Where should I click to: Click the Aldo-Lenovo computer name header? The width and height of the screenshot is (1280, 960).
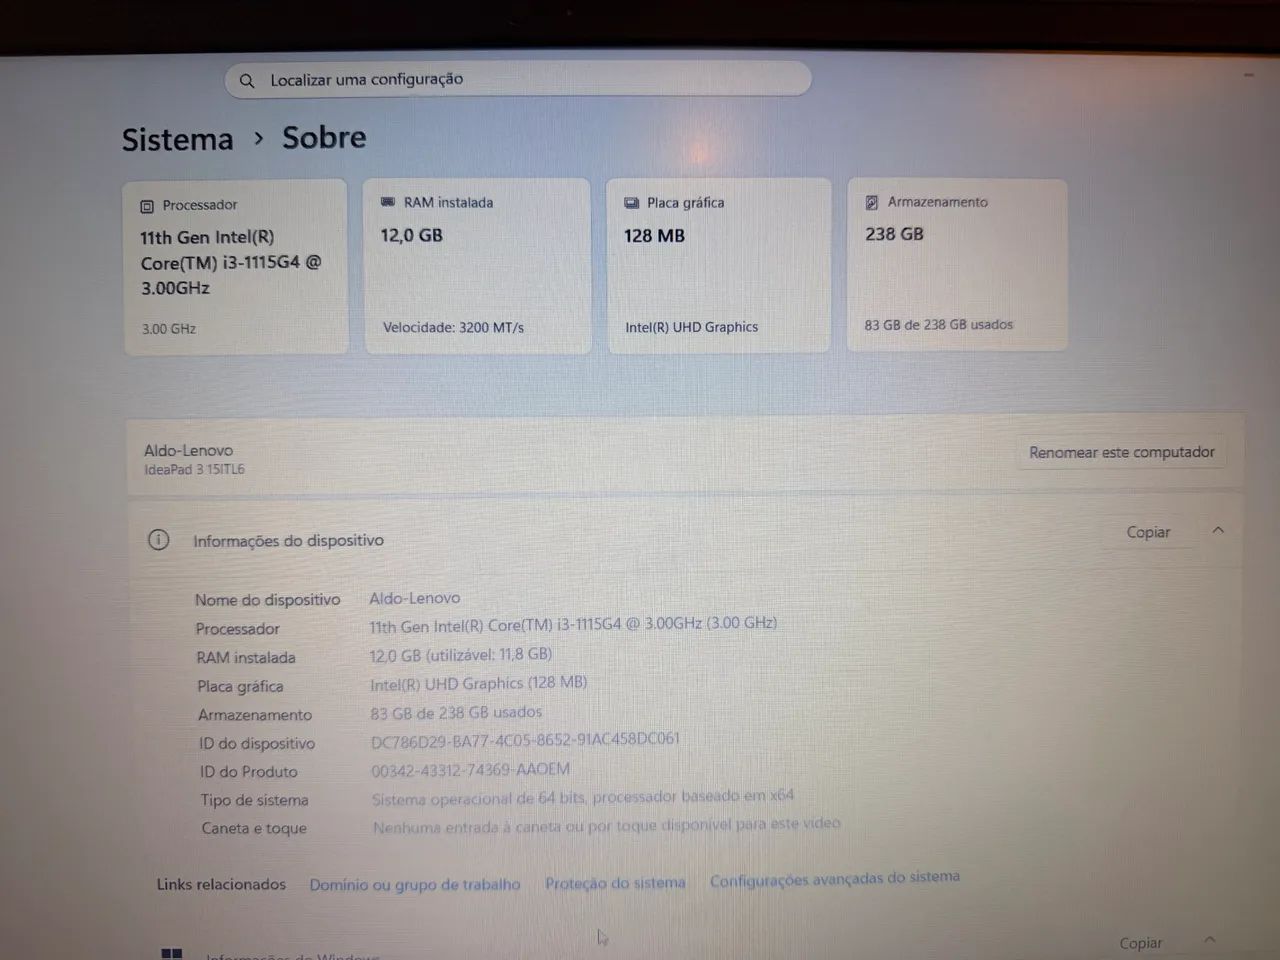coord(188,450)
